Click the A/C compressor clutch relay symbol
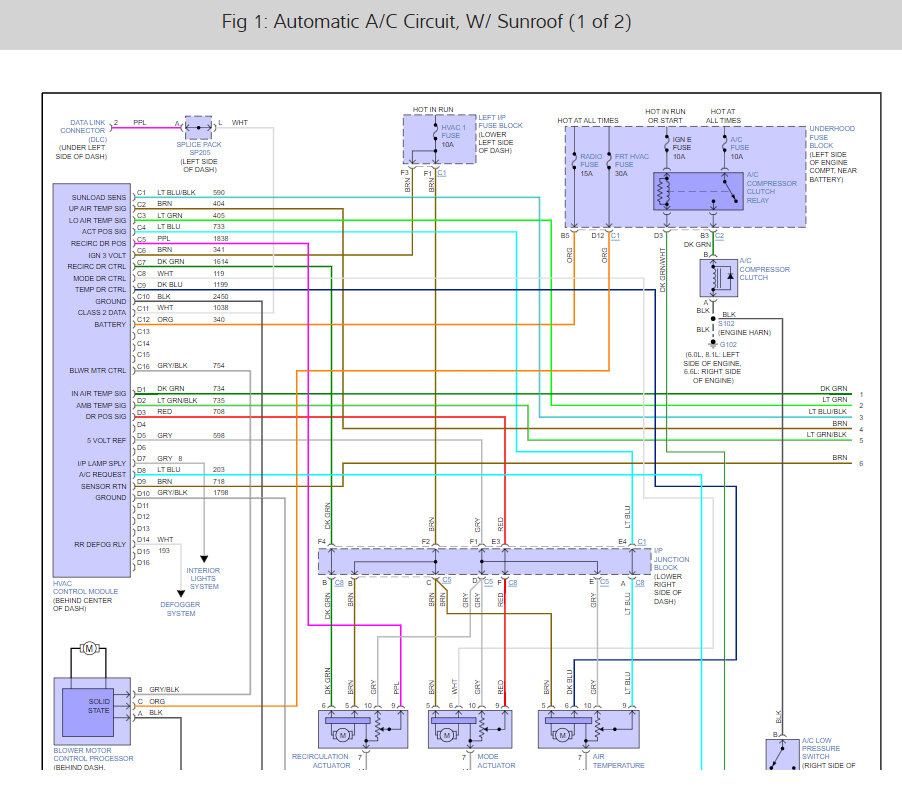Screen dimensions: 902x799 click(698, 191)
